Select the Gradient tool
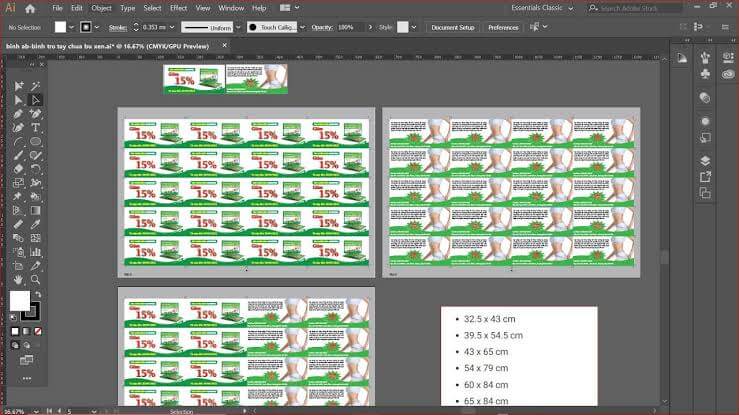Screen dimensions: 739x415 tap(35, 211)
